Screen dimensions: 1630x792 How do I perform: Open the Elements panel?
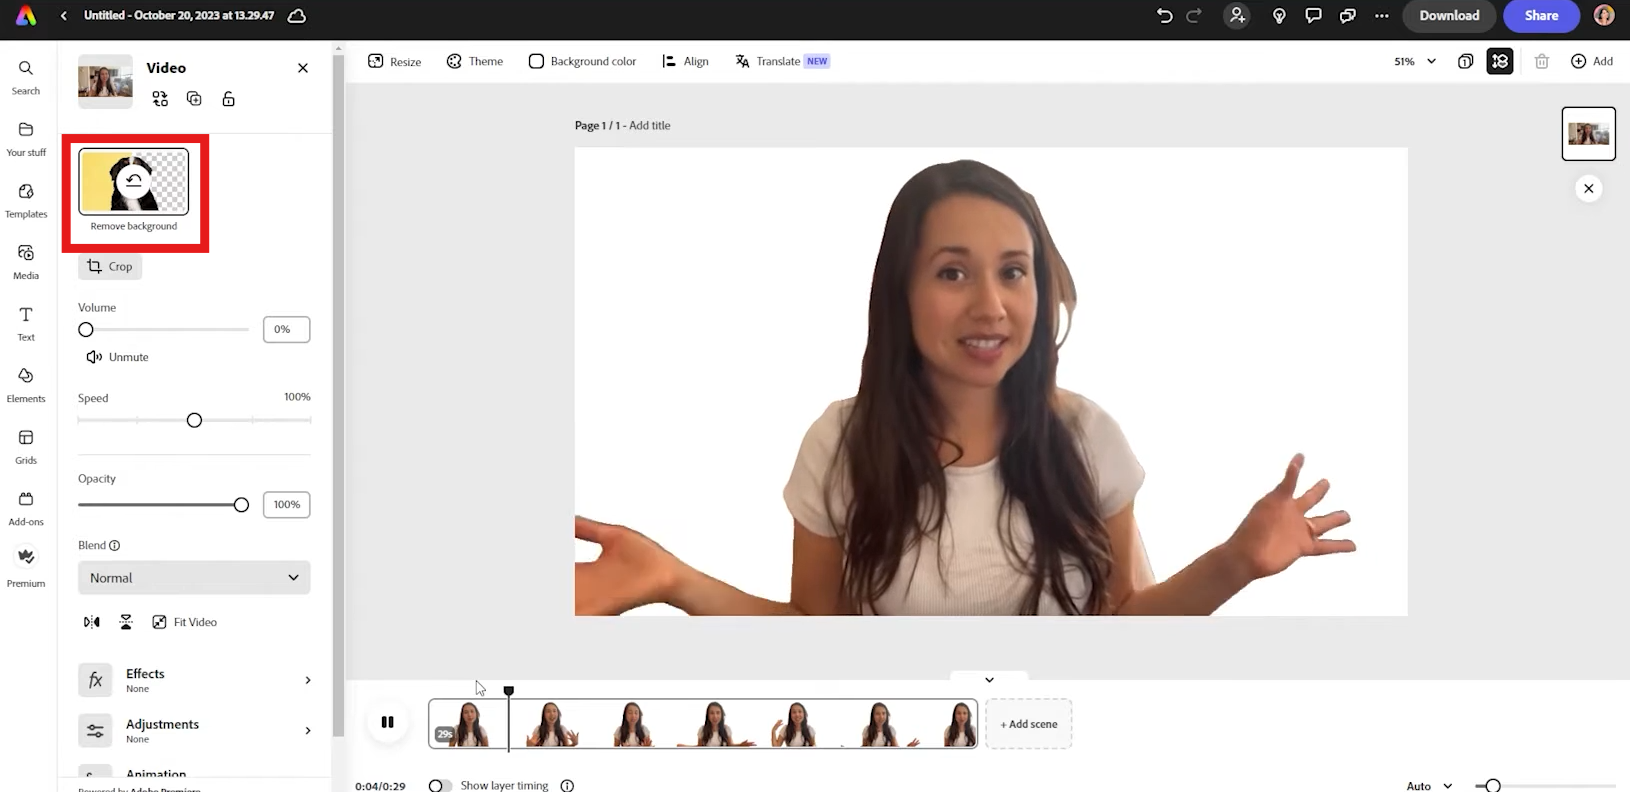tap(26, 385)
